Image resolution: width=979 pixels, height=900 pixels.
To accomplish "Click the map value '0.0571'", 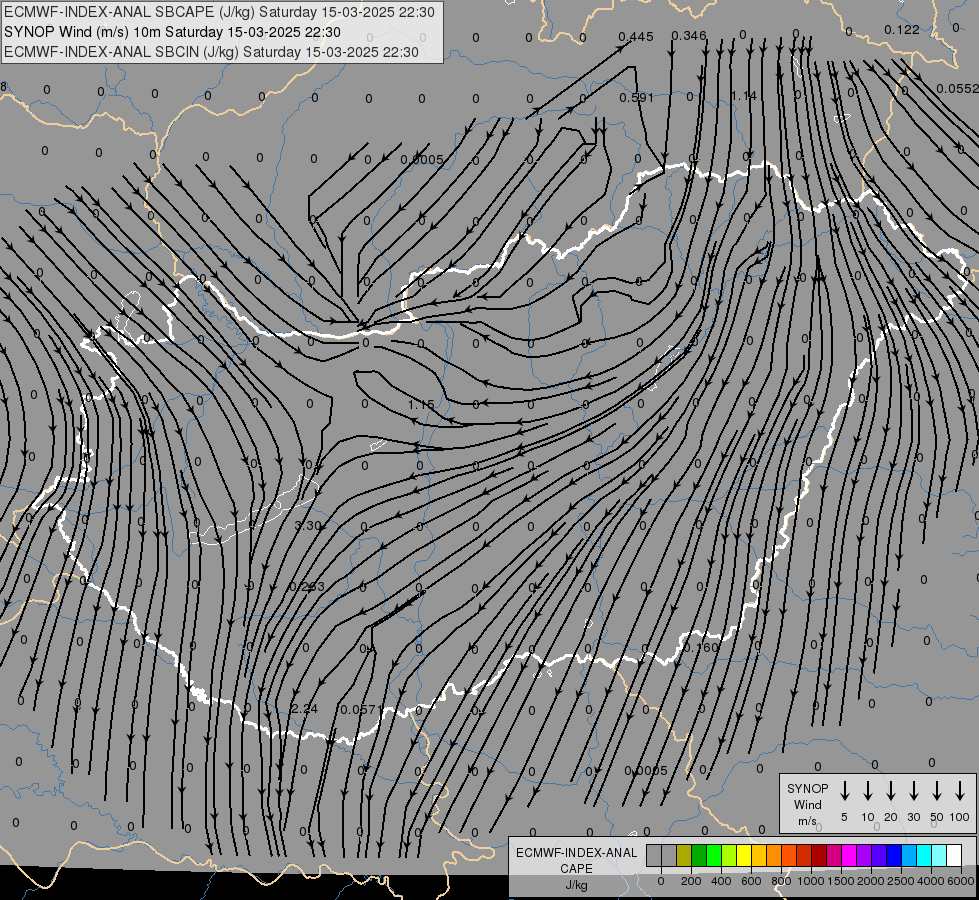I will (x=361, y=709).
